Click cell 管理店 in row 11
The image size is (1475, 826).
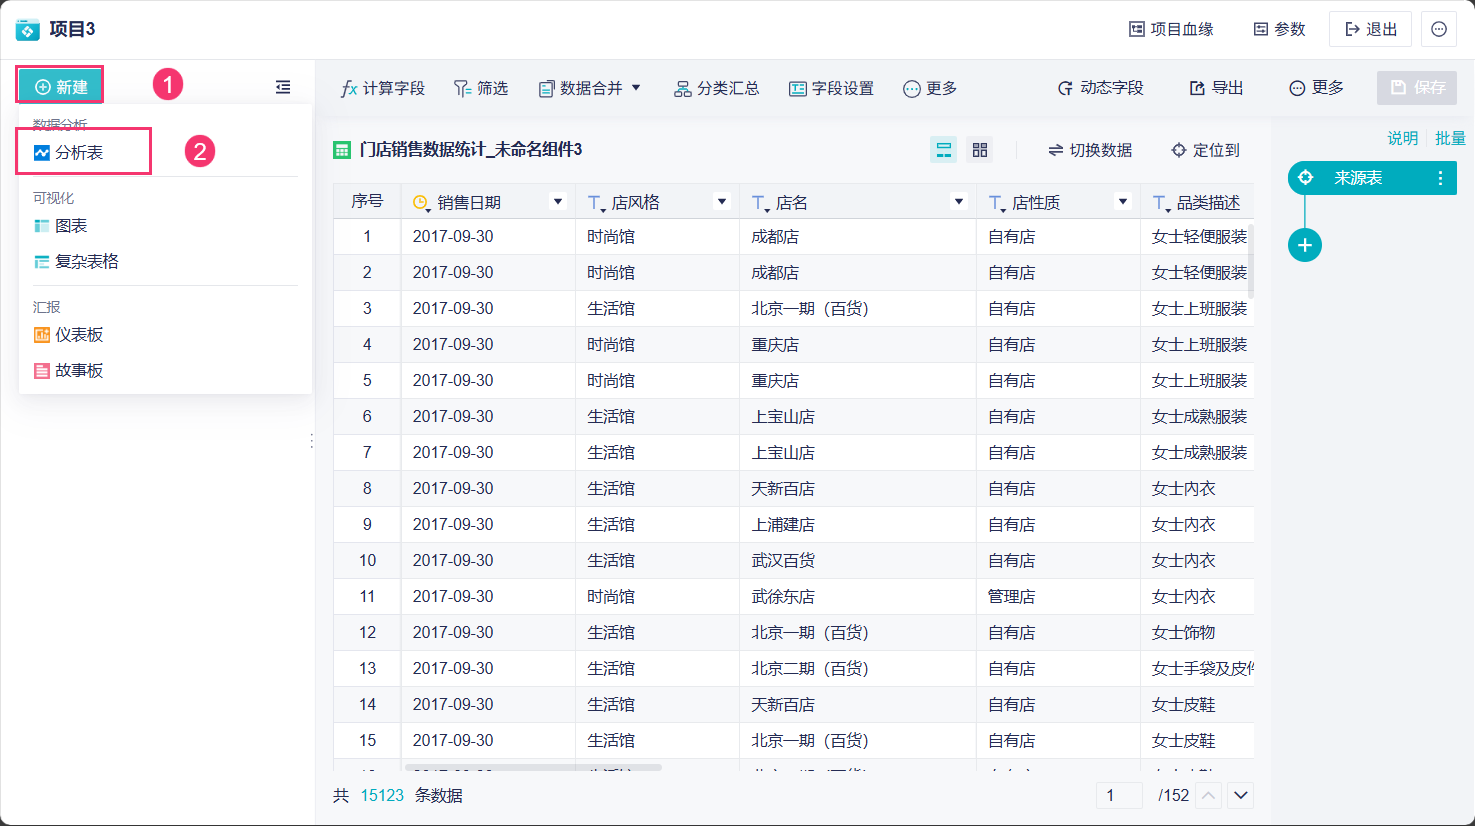point(1012,597)
